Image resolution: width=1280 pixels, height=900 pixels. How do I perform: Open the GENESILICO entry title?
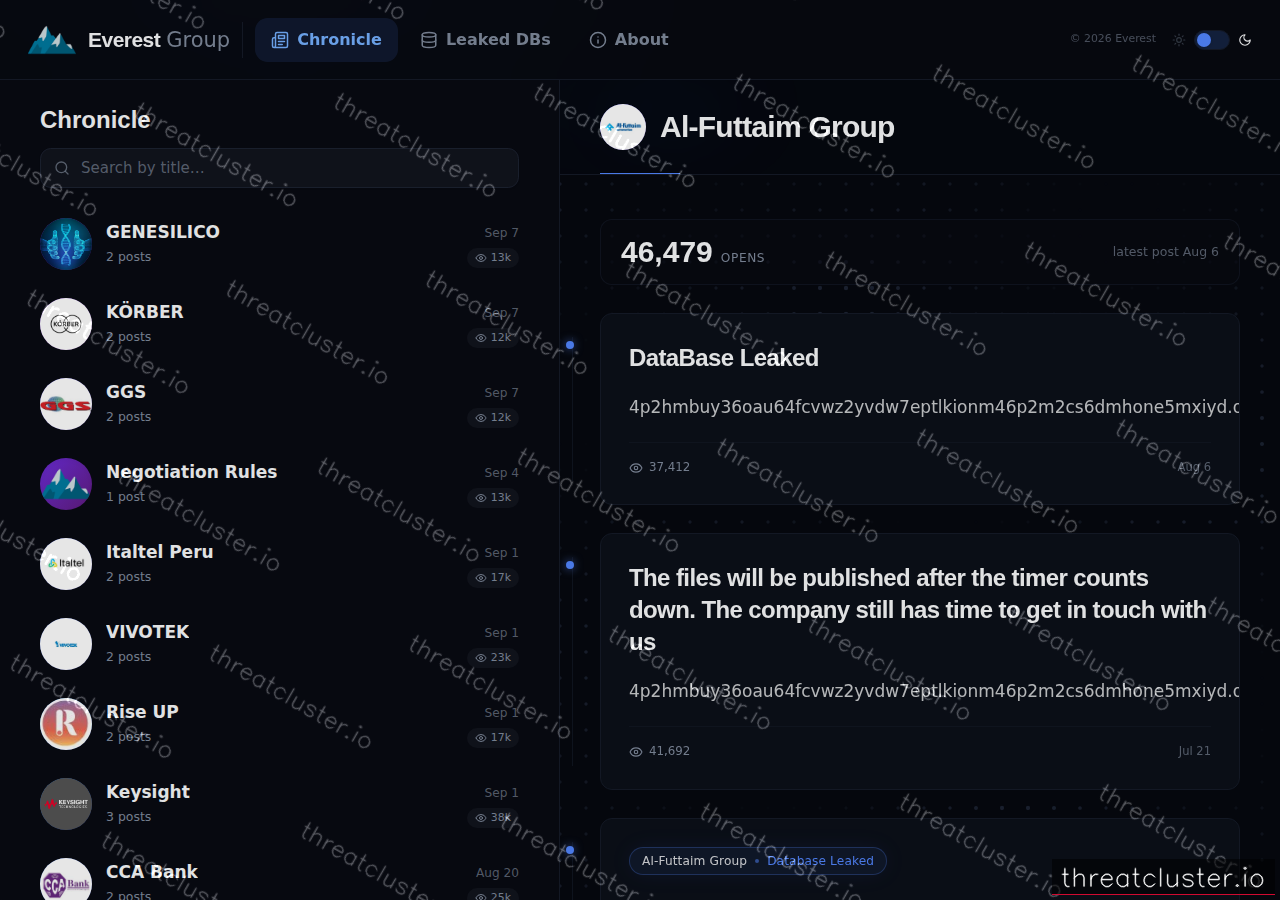pos(163,232)
